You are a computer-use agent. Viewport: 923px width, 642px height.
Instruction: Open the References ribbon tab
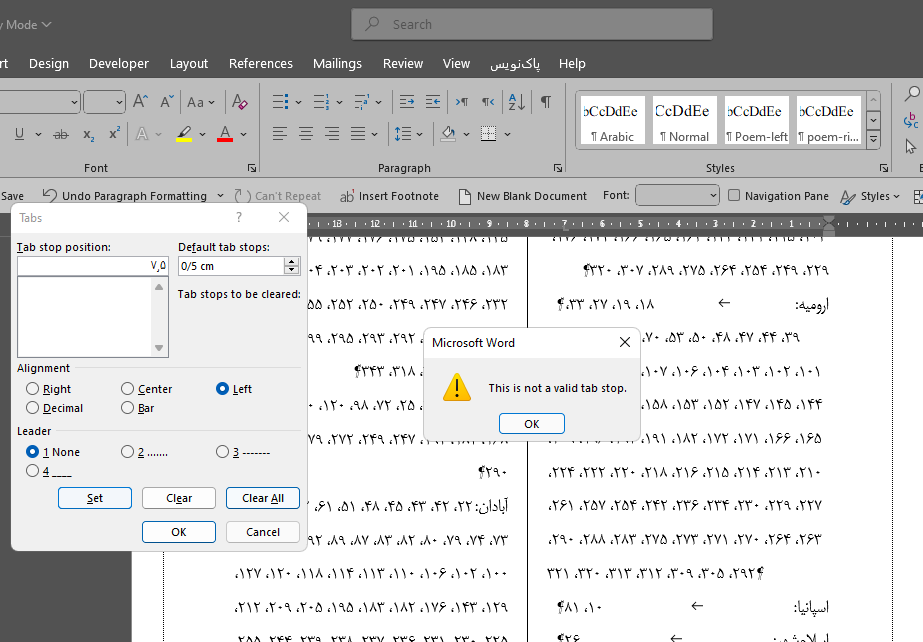(x=260, y=63)
